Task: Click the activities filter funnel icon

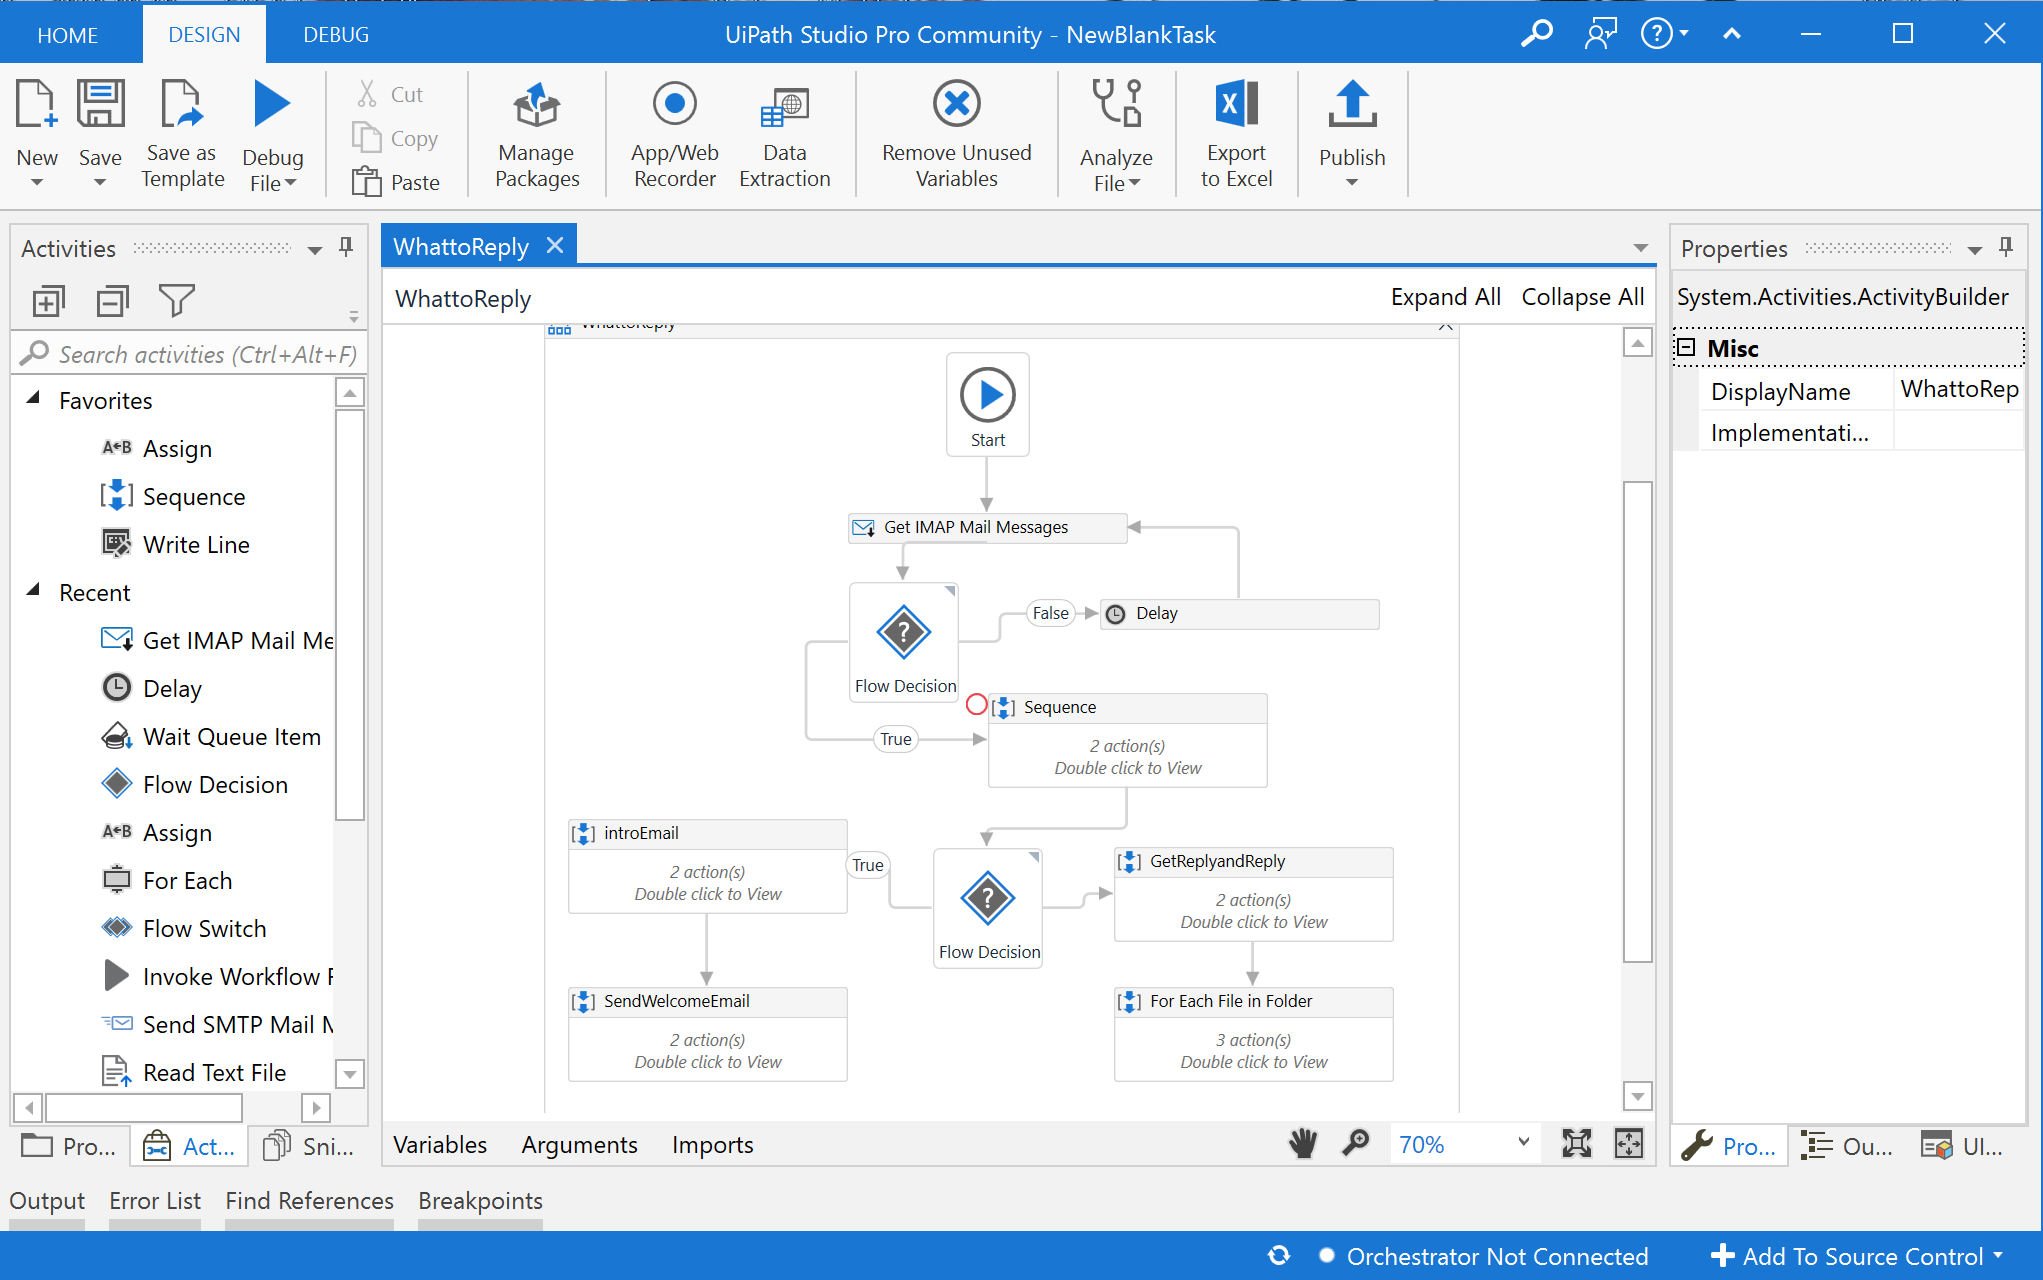Action: 176,300
